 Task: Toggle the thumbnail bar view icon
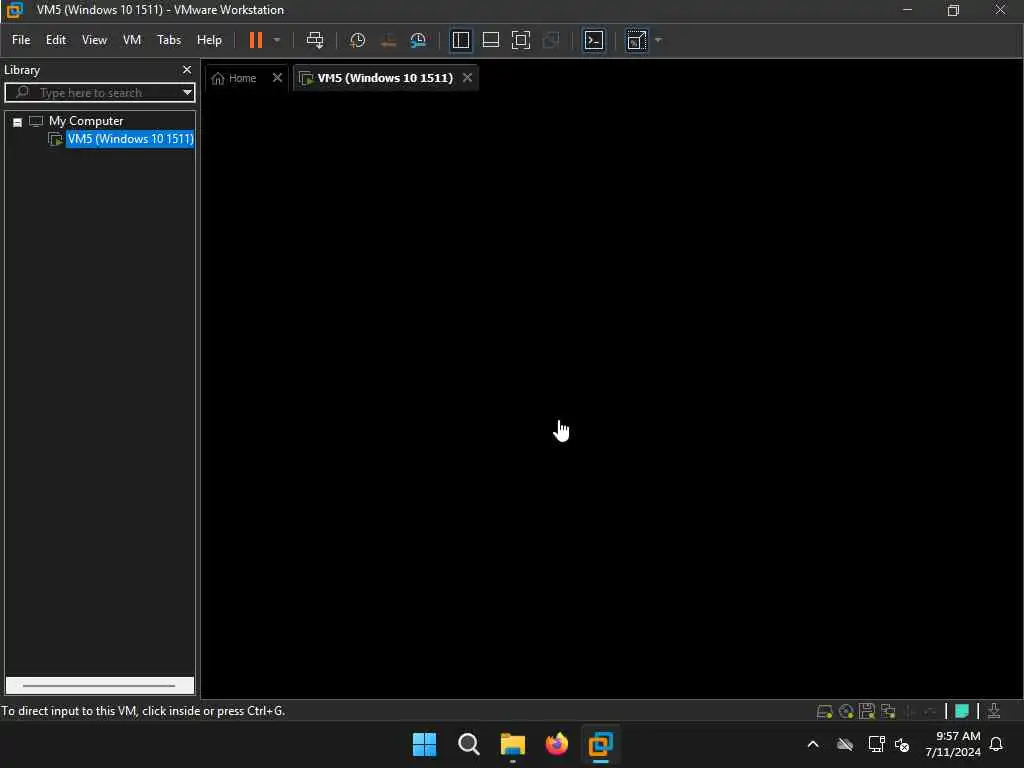coord(490,40)
